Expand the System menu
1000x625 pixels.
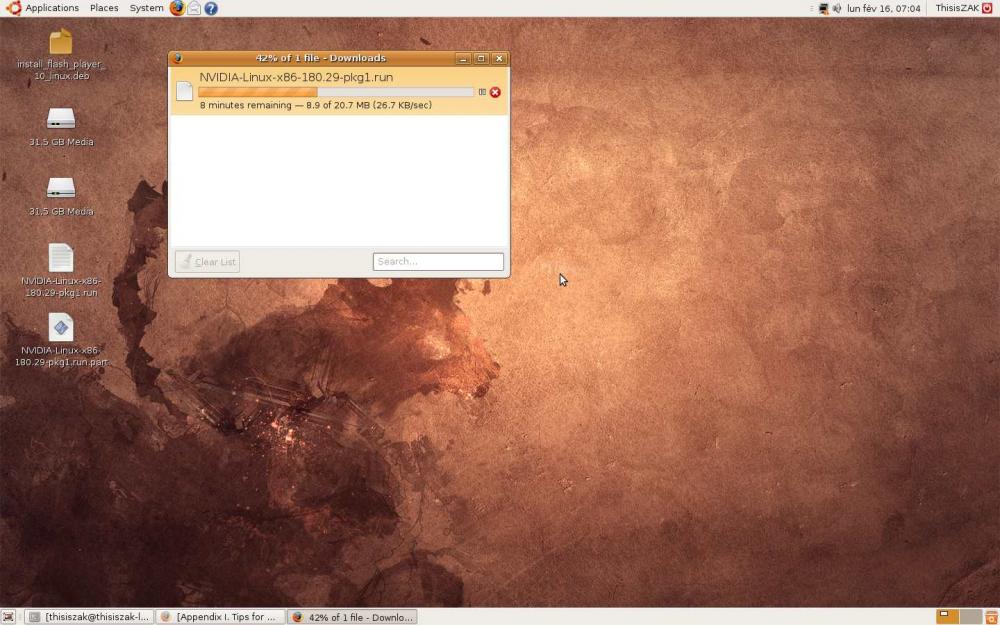[146, 8]
